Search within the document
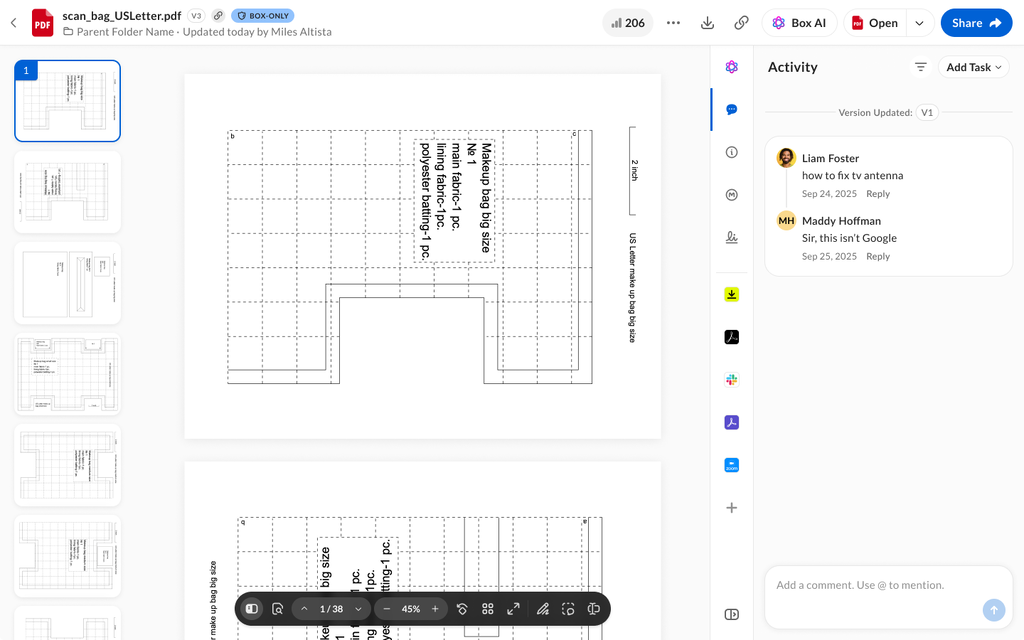The width and height of the screenshot is (1024, 640). [277, 609]
